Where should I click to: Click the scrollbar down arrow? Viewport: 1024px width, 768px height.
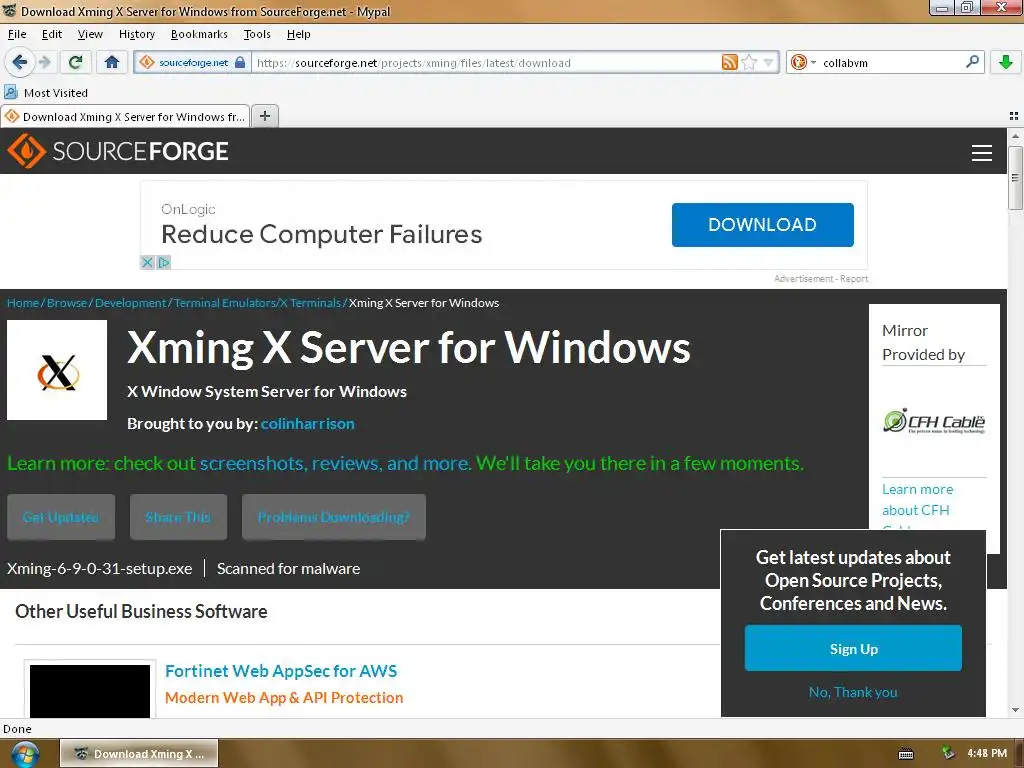pyautogui.click(x=1015, y=710)
